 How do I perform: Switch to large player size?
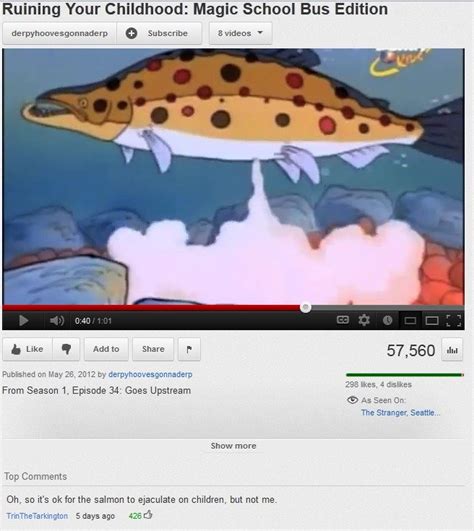[432, 320]
